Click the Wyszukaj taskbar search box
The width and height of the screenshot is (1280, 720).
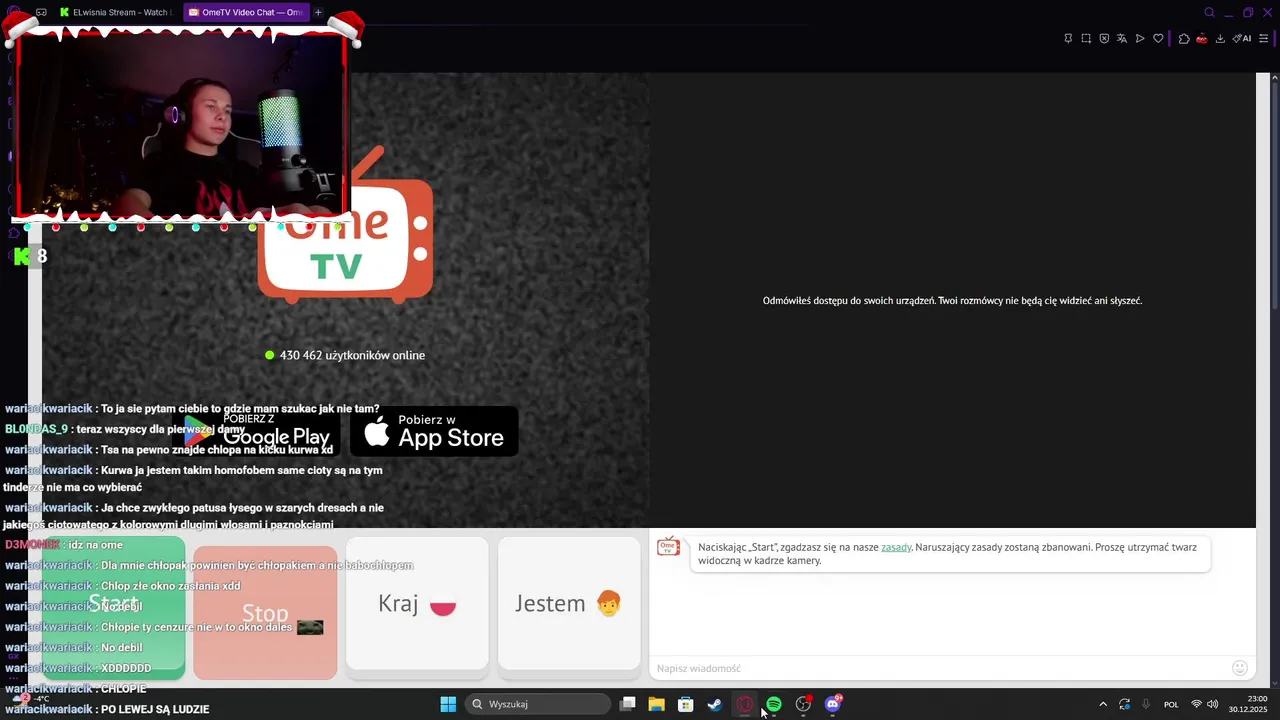pos(538,704)
